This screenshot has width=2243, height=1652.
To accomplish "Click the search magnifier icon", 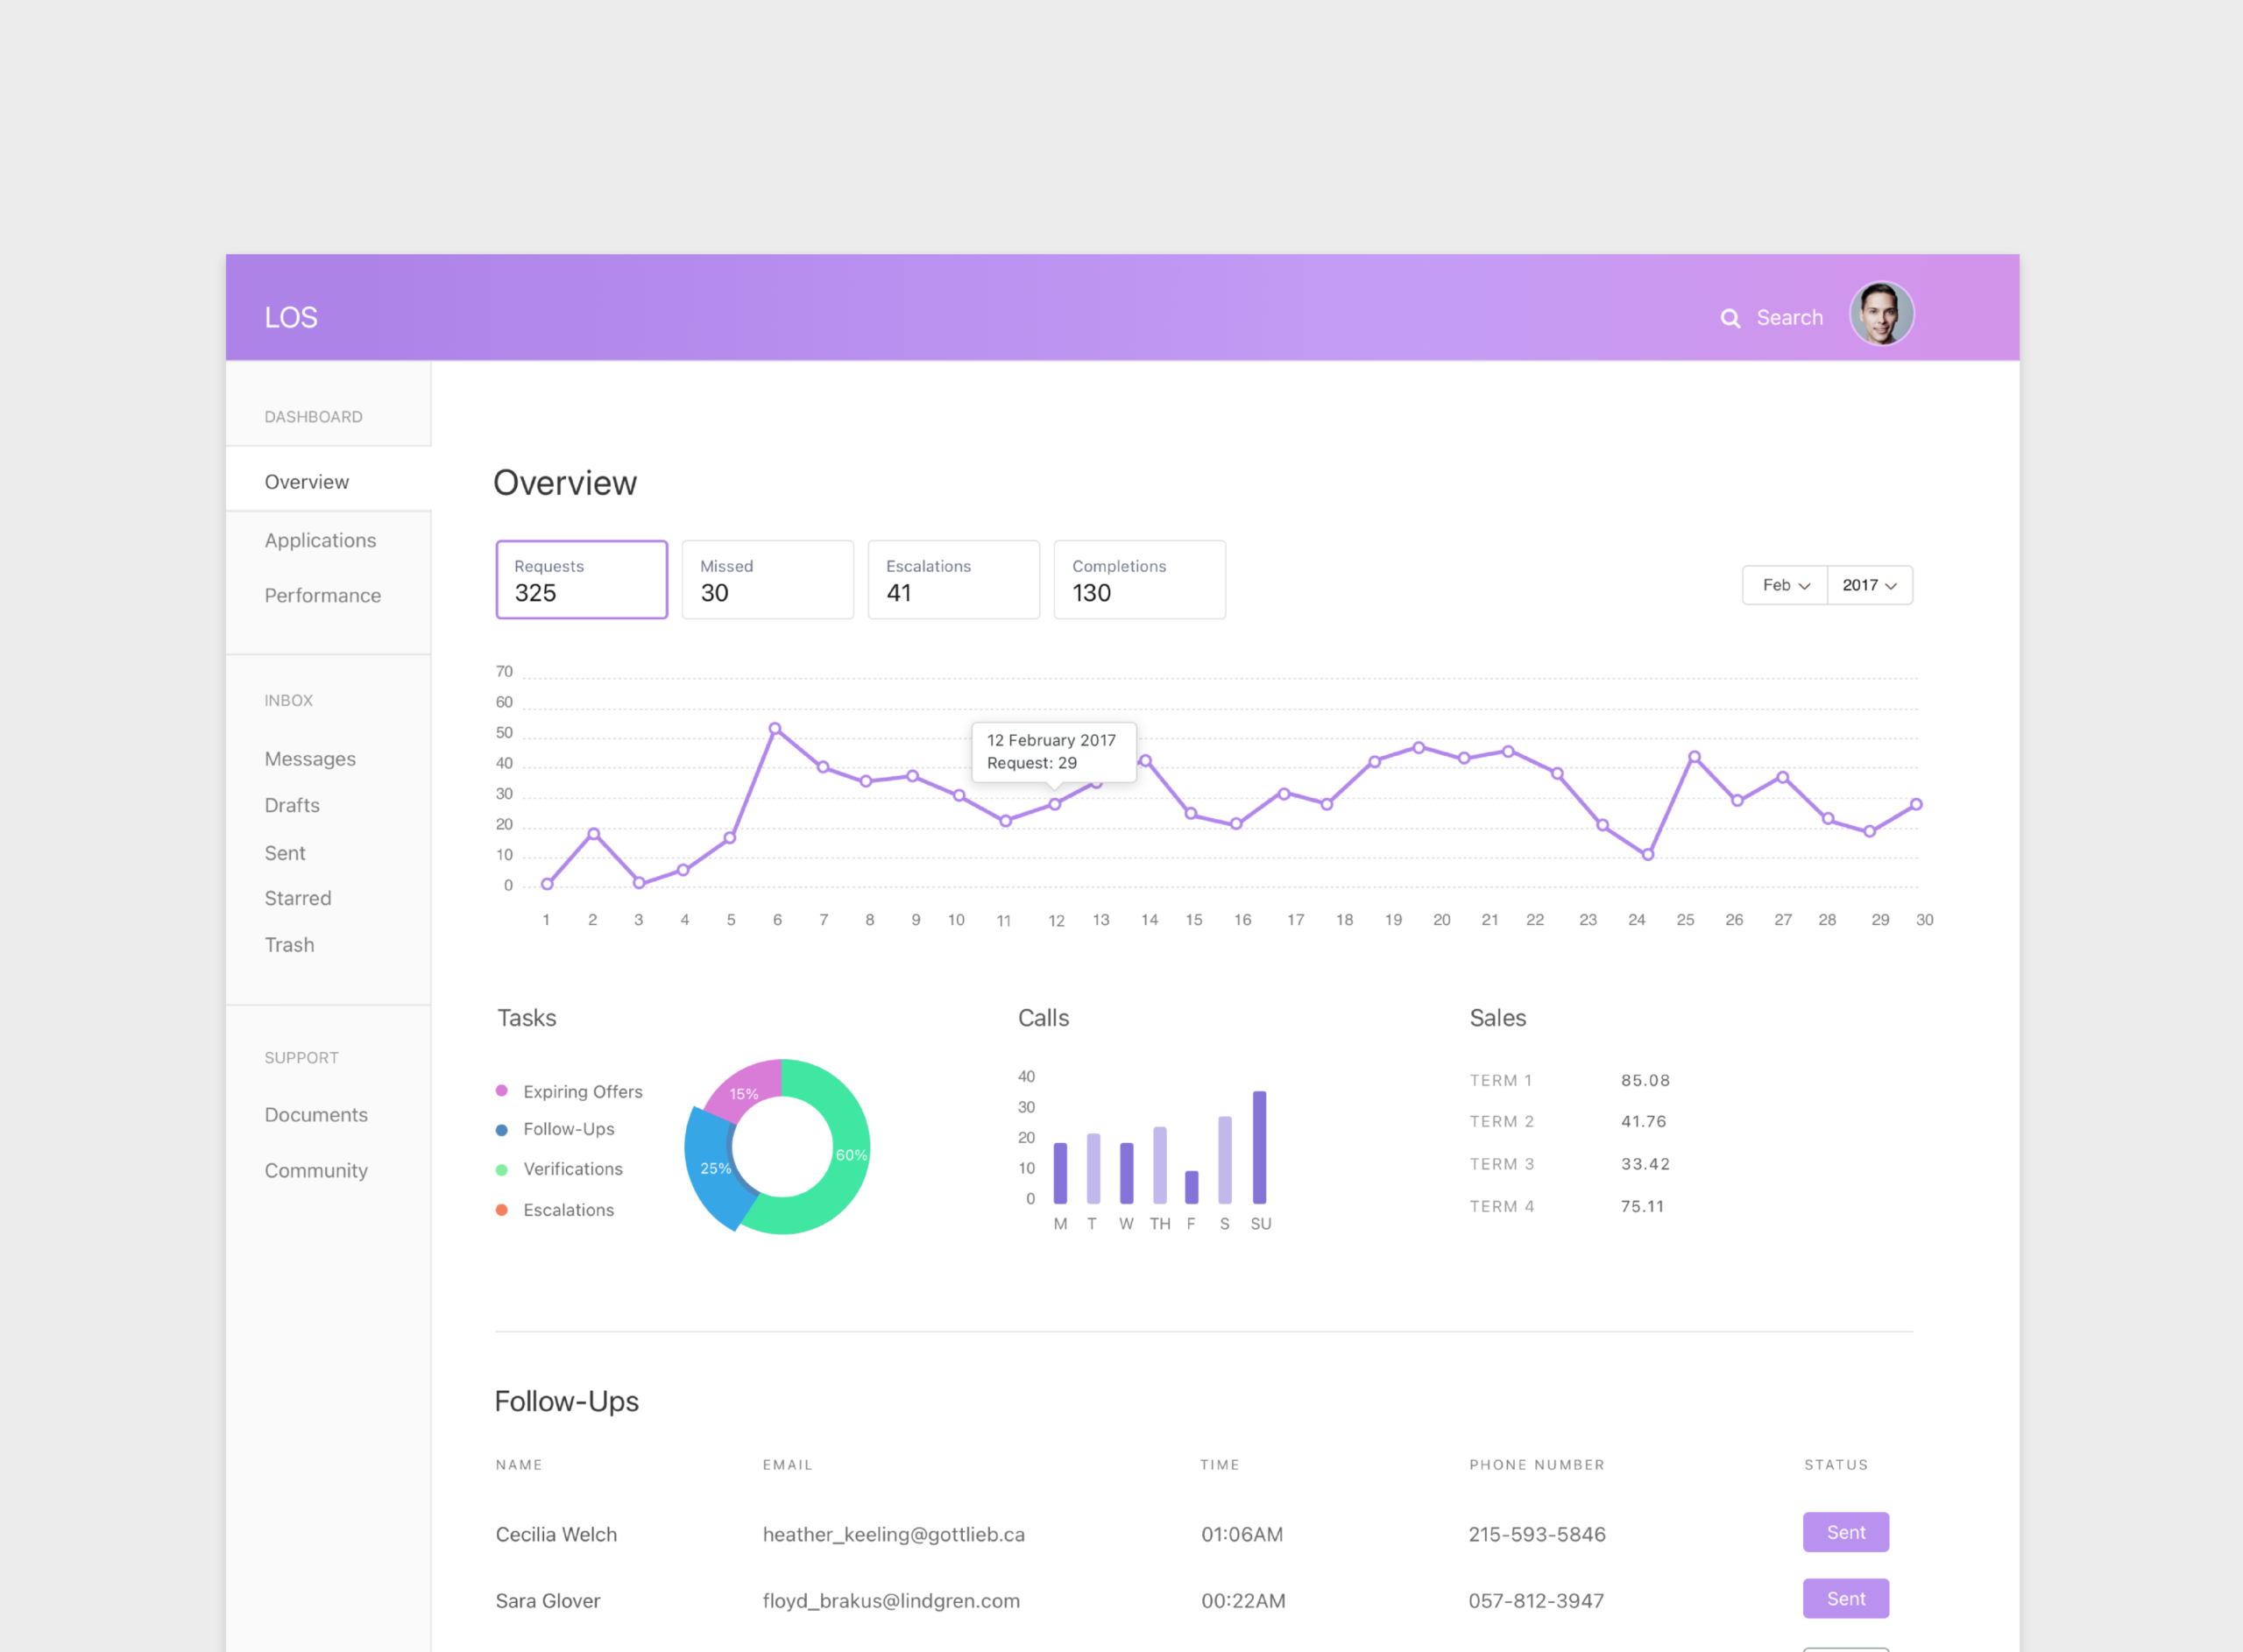I will 1730,318.
